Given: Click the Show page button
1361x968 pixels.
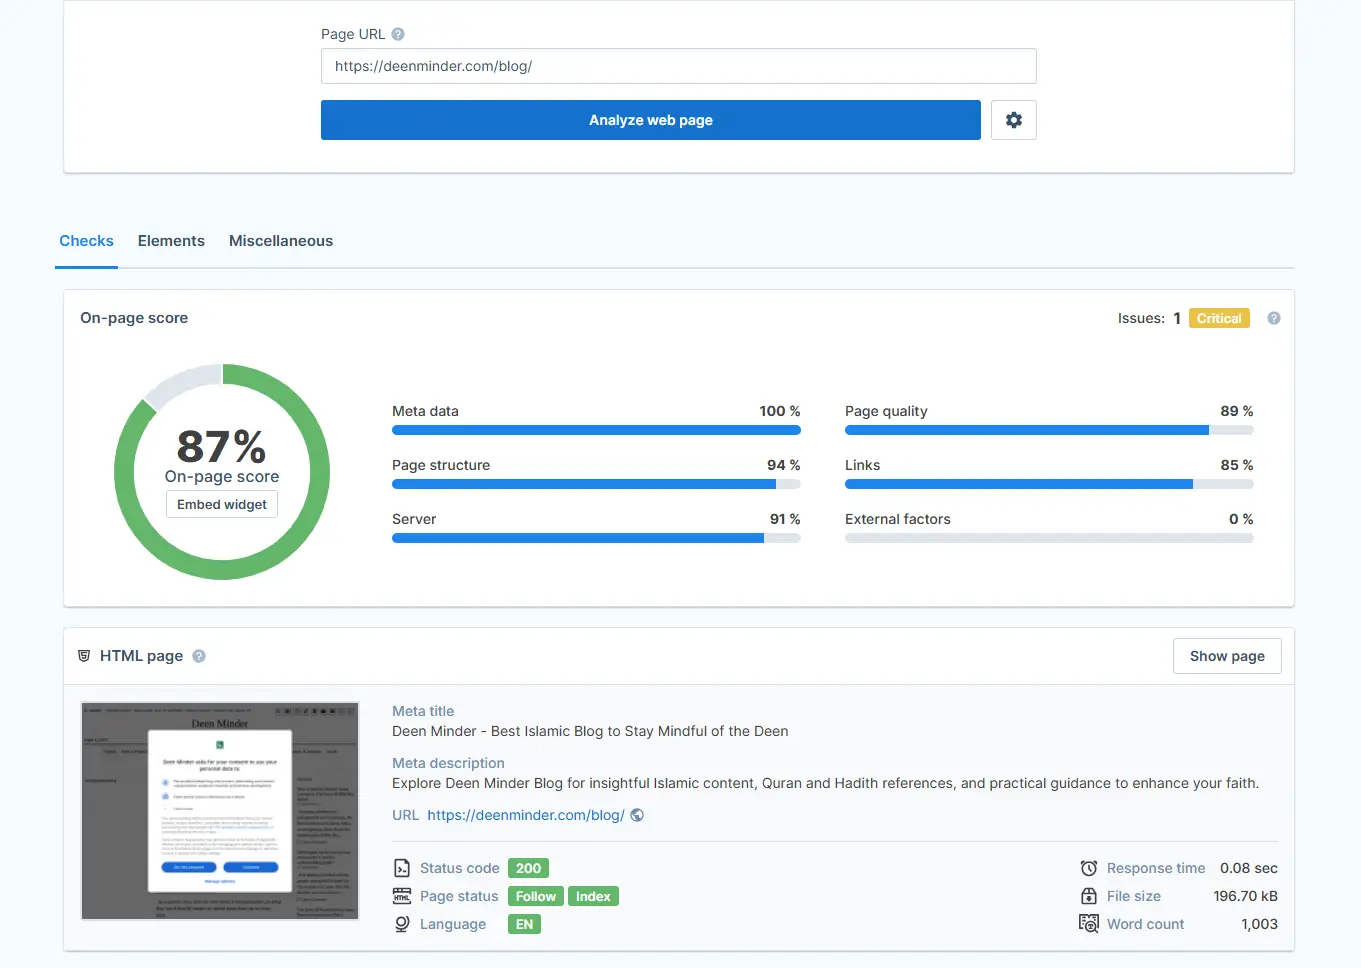Looking at the screenshot, I should (1226, 656).
